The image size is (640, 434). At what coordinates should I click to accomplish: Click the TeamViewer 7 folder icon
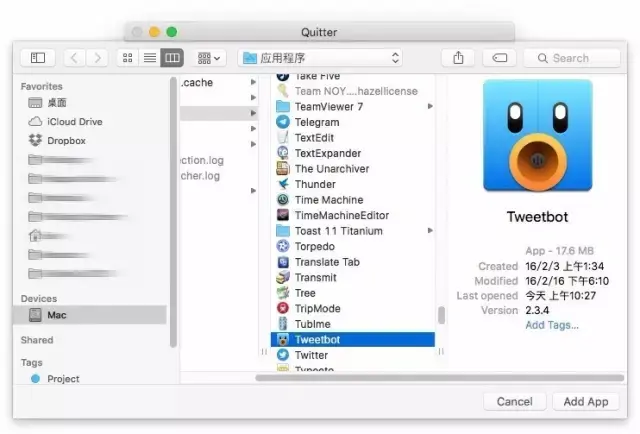coord(283,107)
